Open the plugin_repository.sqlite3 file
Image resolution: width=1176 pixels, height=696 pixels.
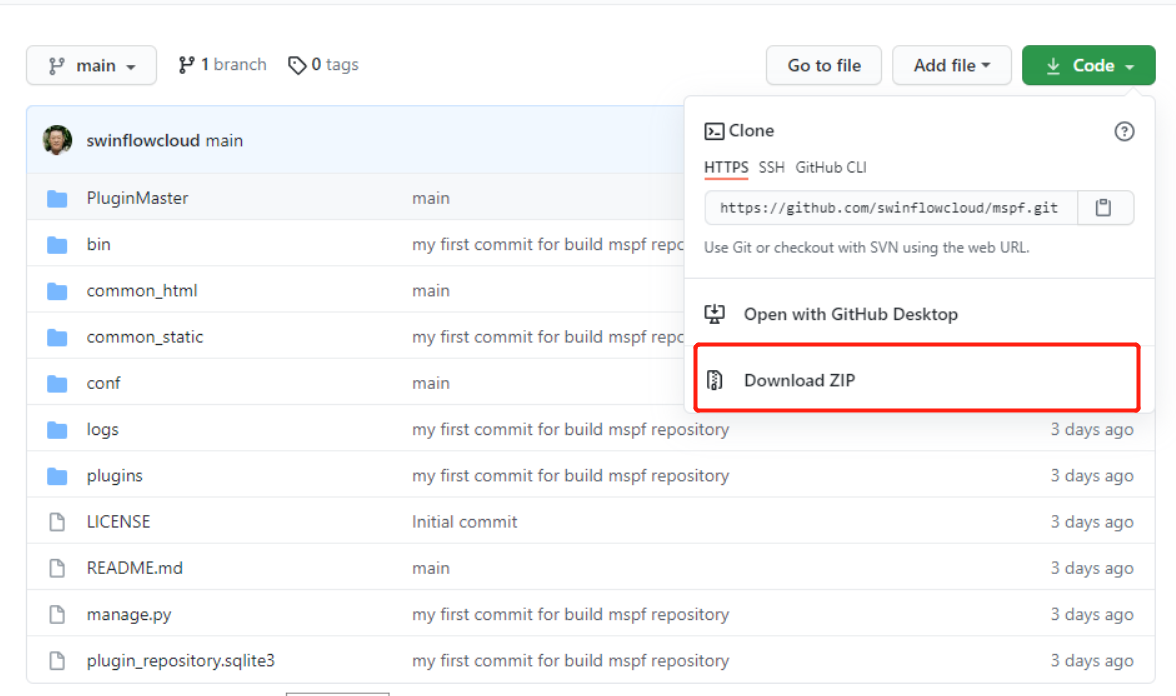click(x=181, y=661)
